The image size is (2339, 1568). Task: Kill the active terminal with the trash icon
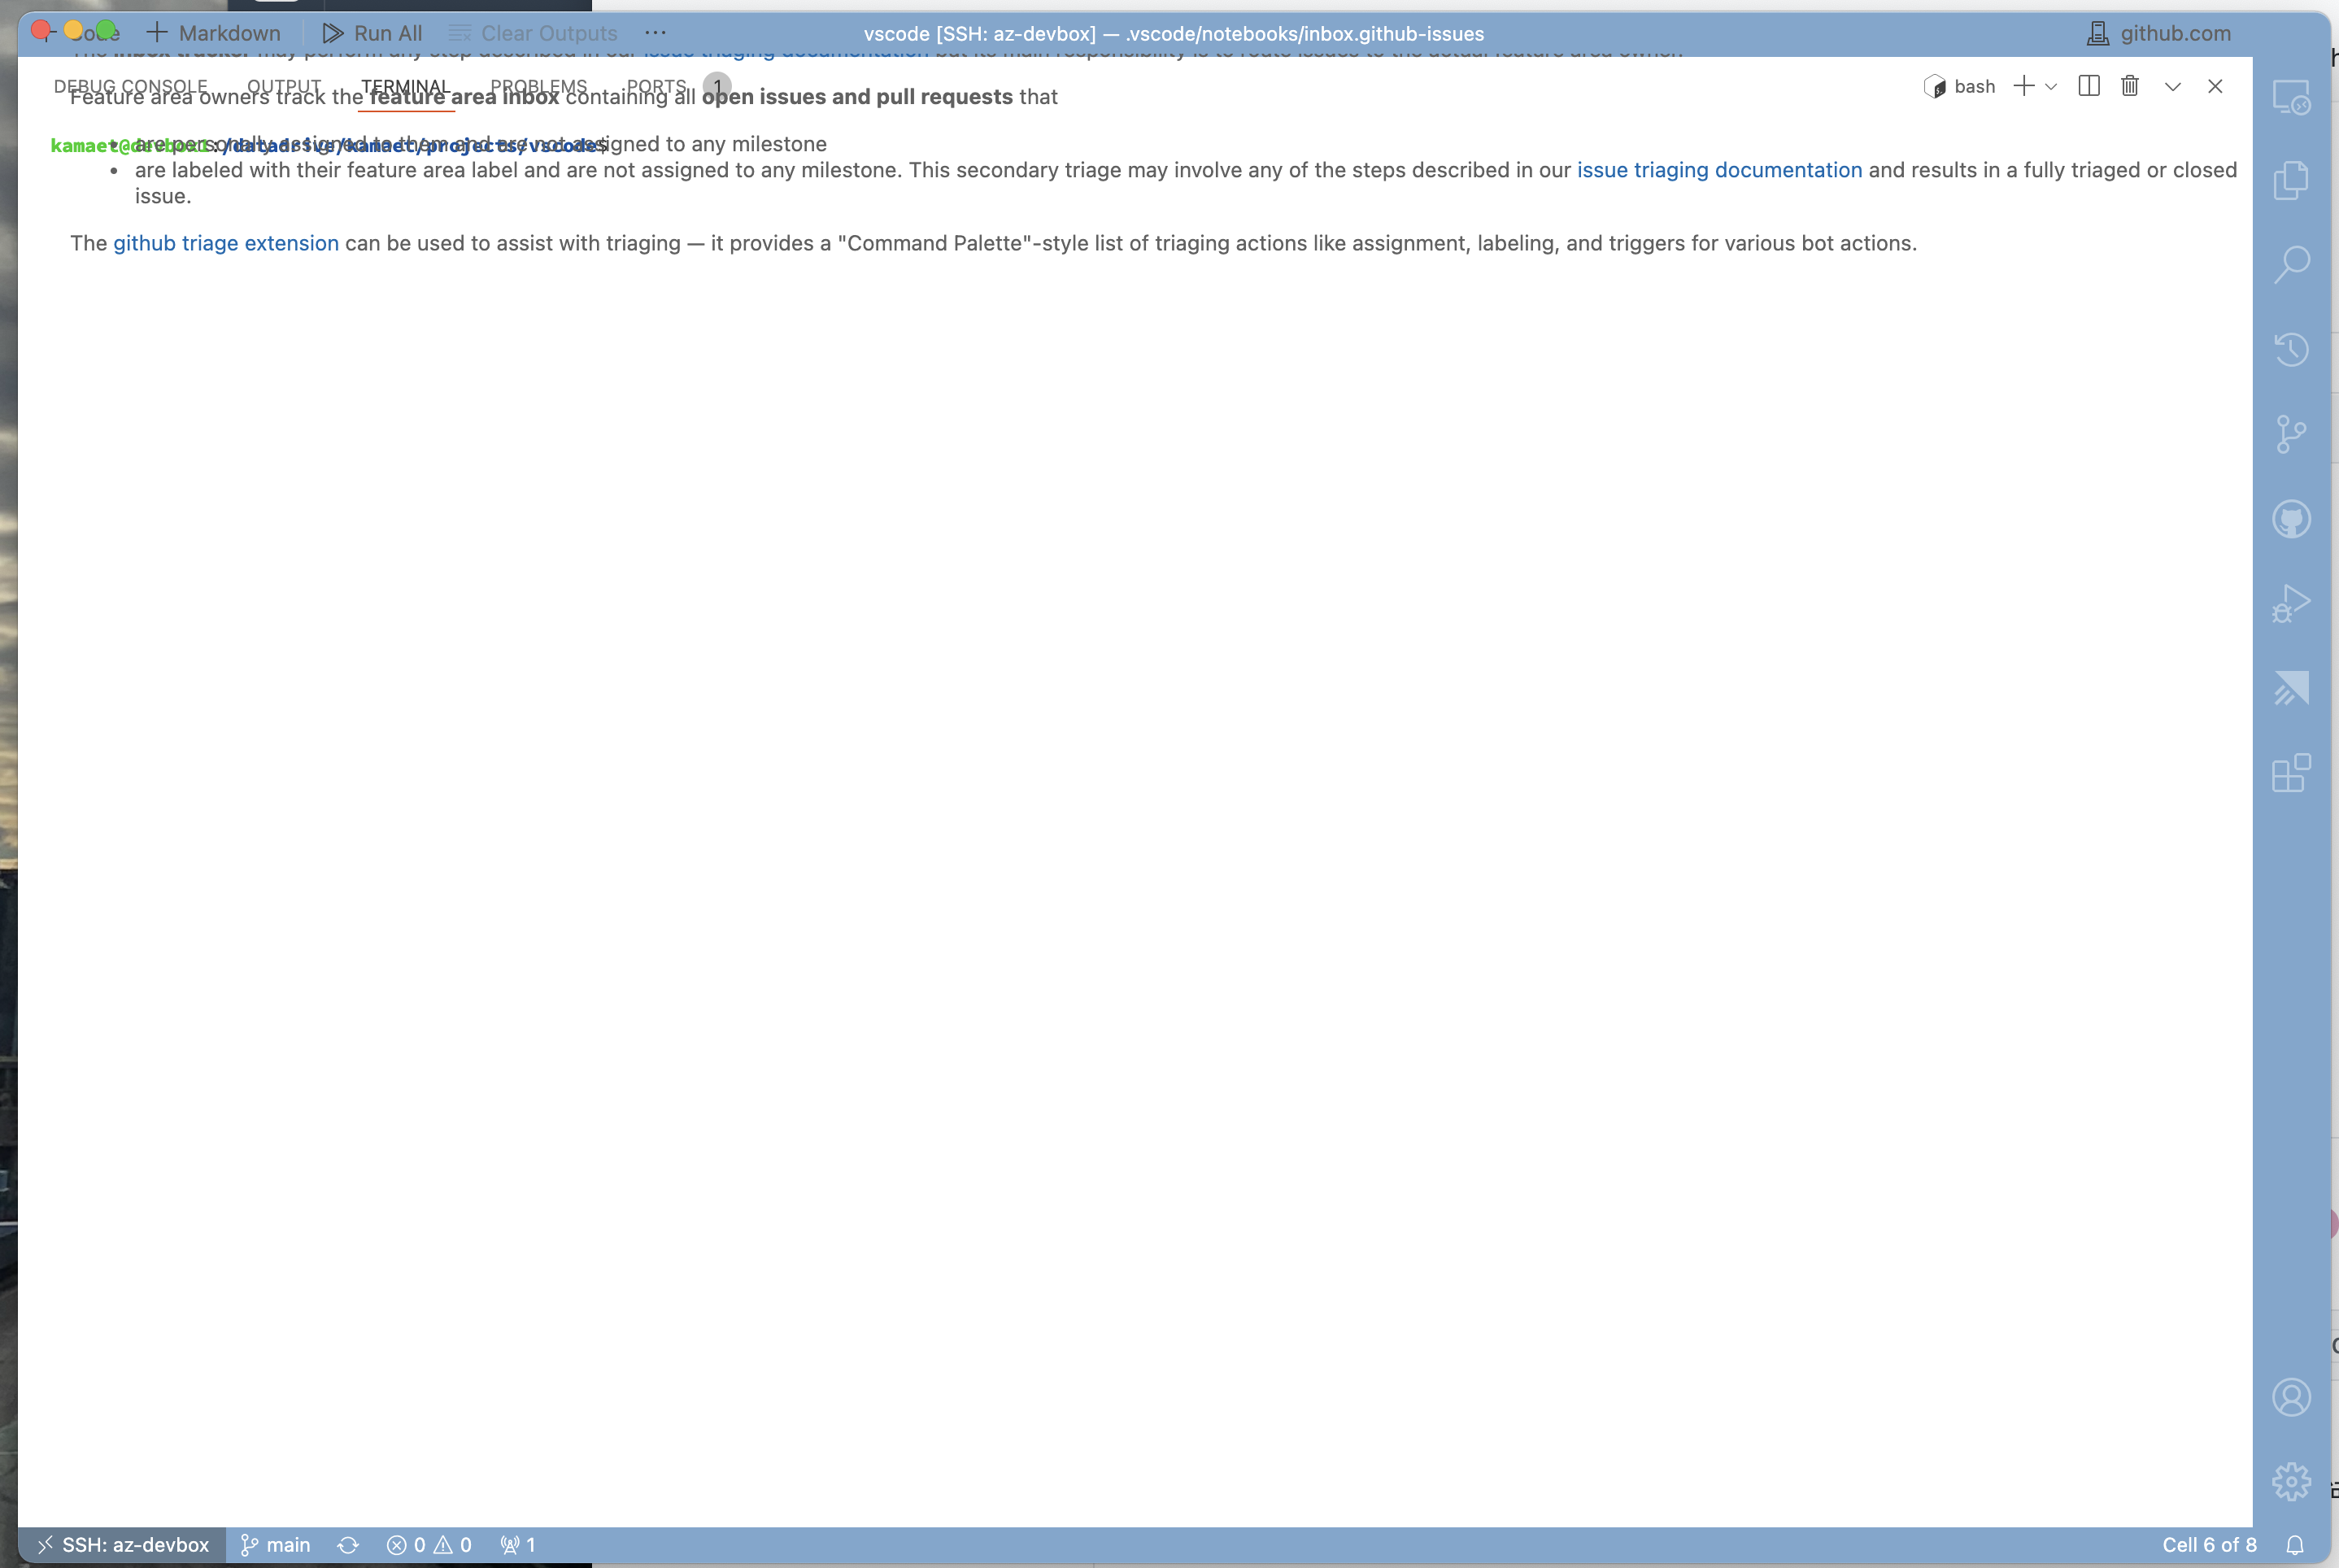(2130, 86)
